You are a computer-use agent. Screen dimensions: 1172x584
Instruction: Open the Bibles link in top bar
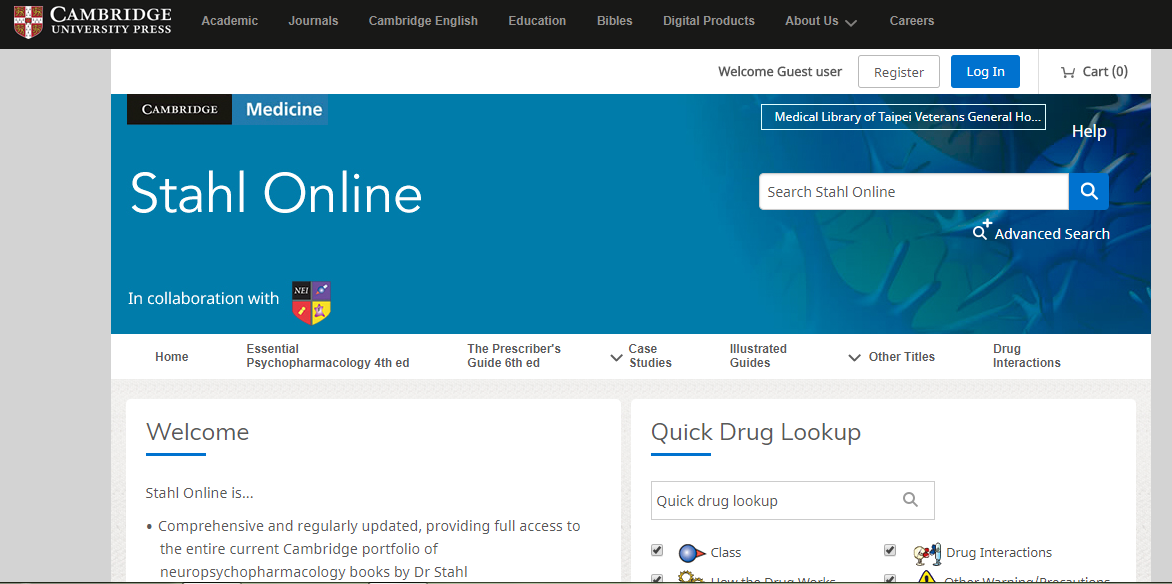pyautogui.click(x=614, y=21)
